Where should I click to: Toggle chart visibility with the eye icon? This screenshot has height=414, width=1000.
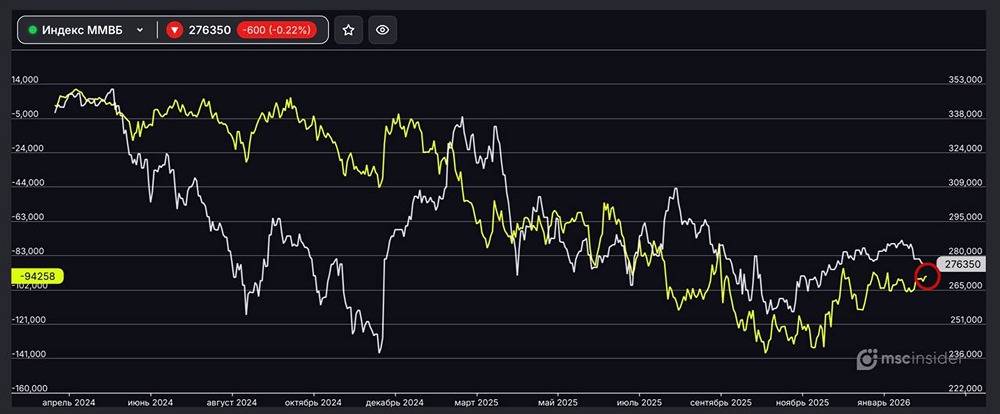click(383, 30)
